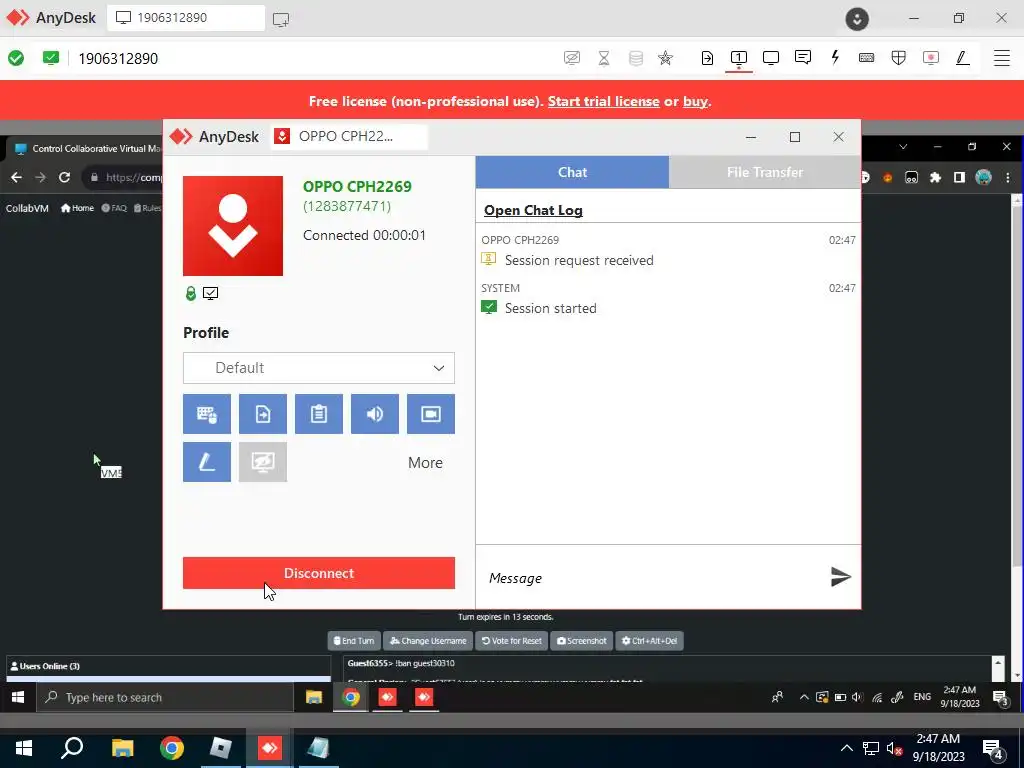Select the OPPO CPH22... session tab
The width and height of the screenshot is (1024, 768).
[x=349, y=136]
